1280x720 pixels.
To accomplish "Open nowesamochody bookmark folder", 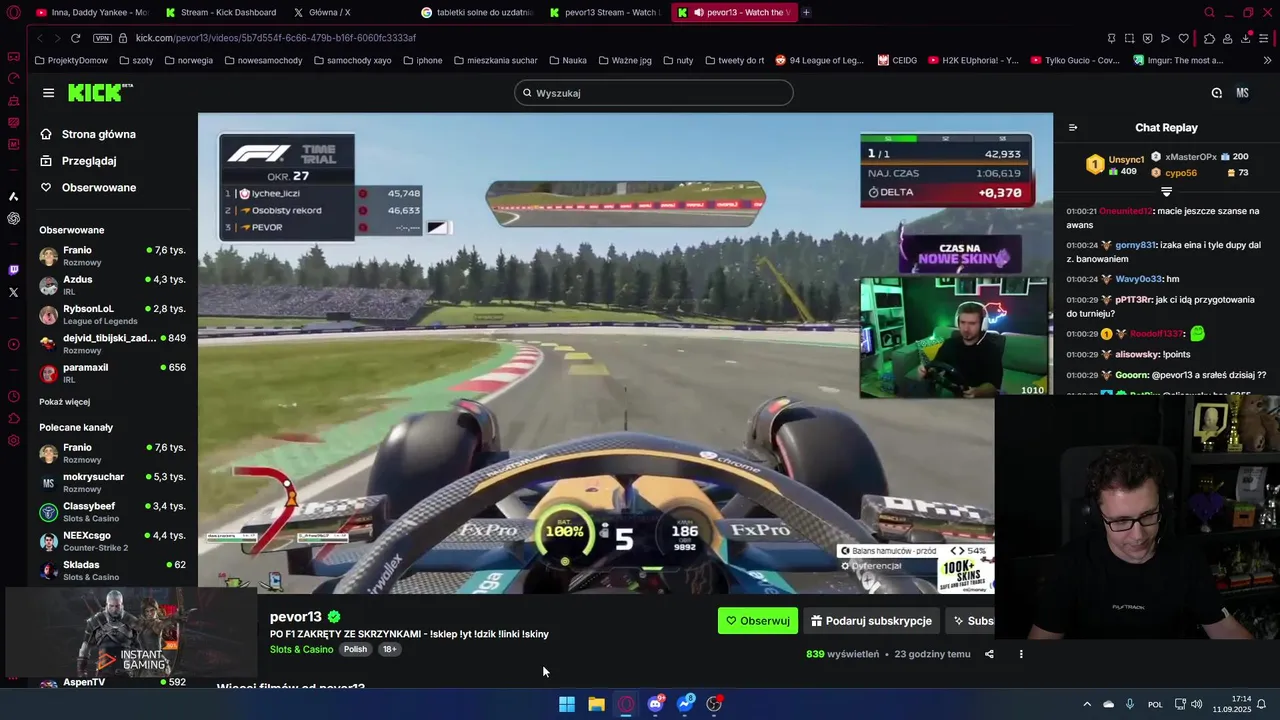I will click(x=263, y=60).
